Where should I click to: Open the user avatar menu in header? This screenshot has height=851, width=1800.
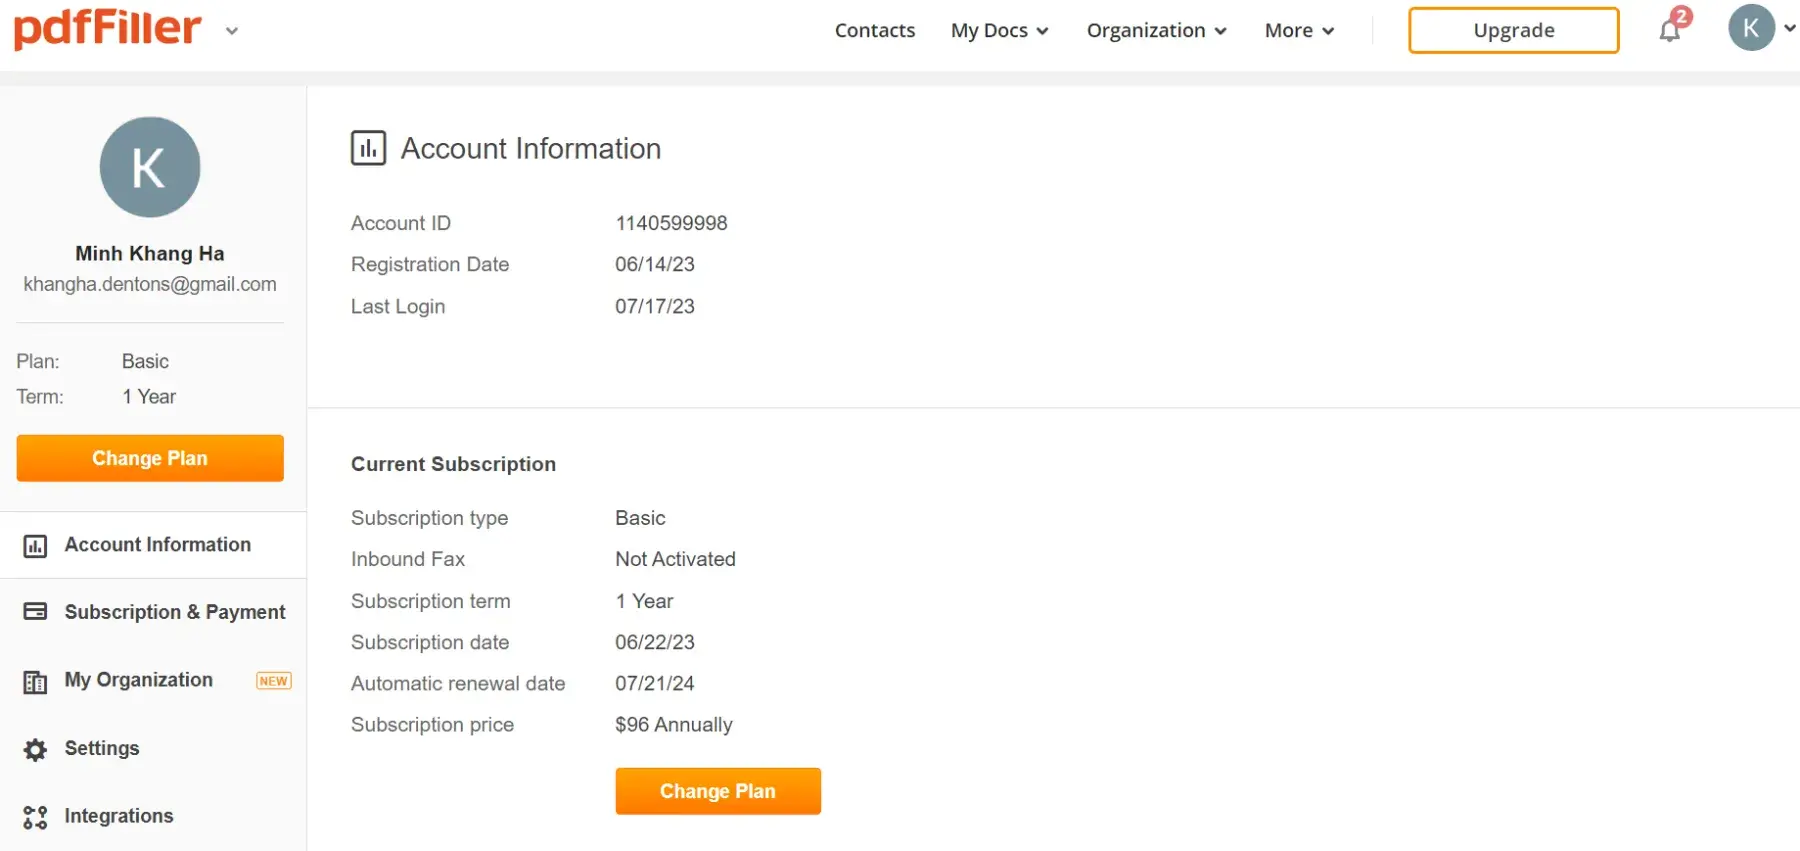click(1752, 29)
